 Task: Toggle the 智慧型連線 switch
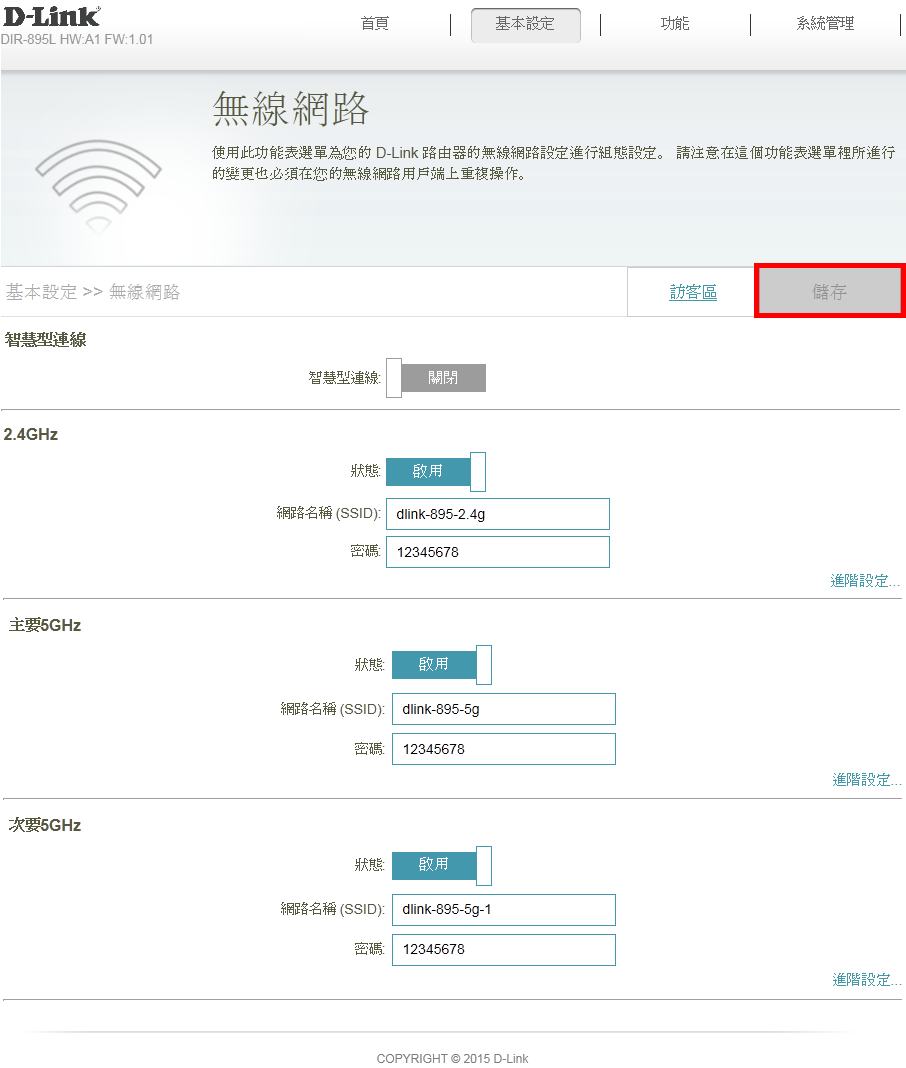point(436,378)
